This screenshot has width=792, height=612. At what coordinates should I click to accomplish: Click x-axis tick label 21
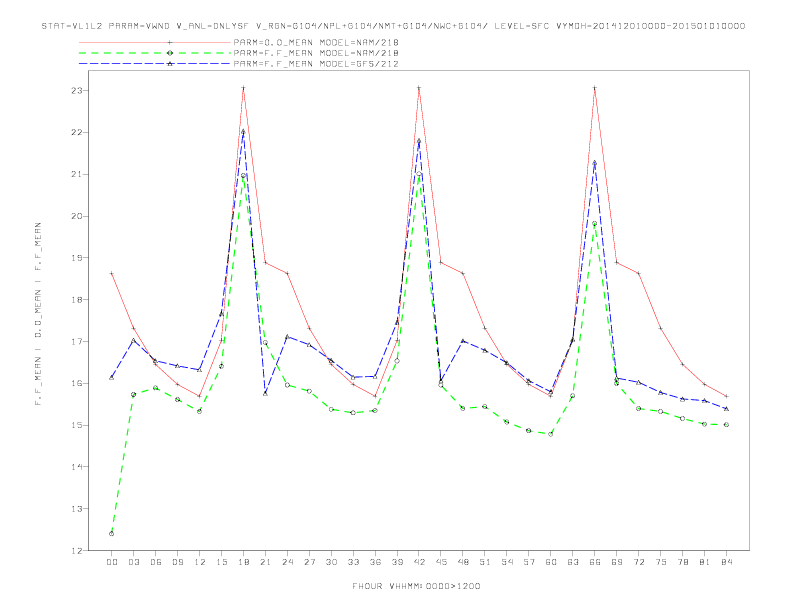coord(265,562)
